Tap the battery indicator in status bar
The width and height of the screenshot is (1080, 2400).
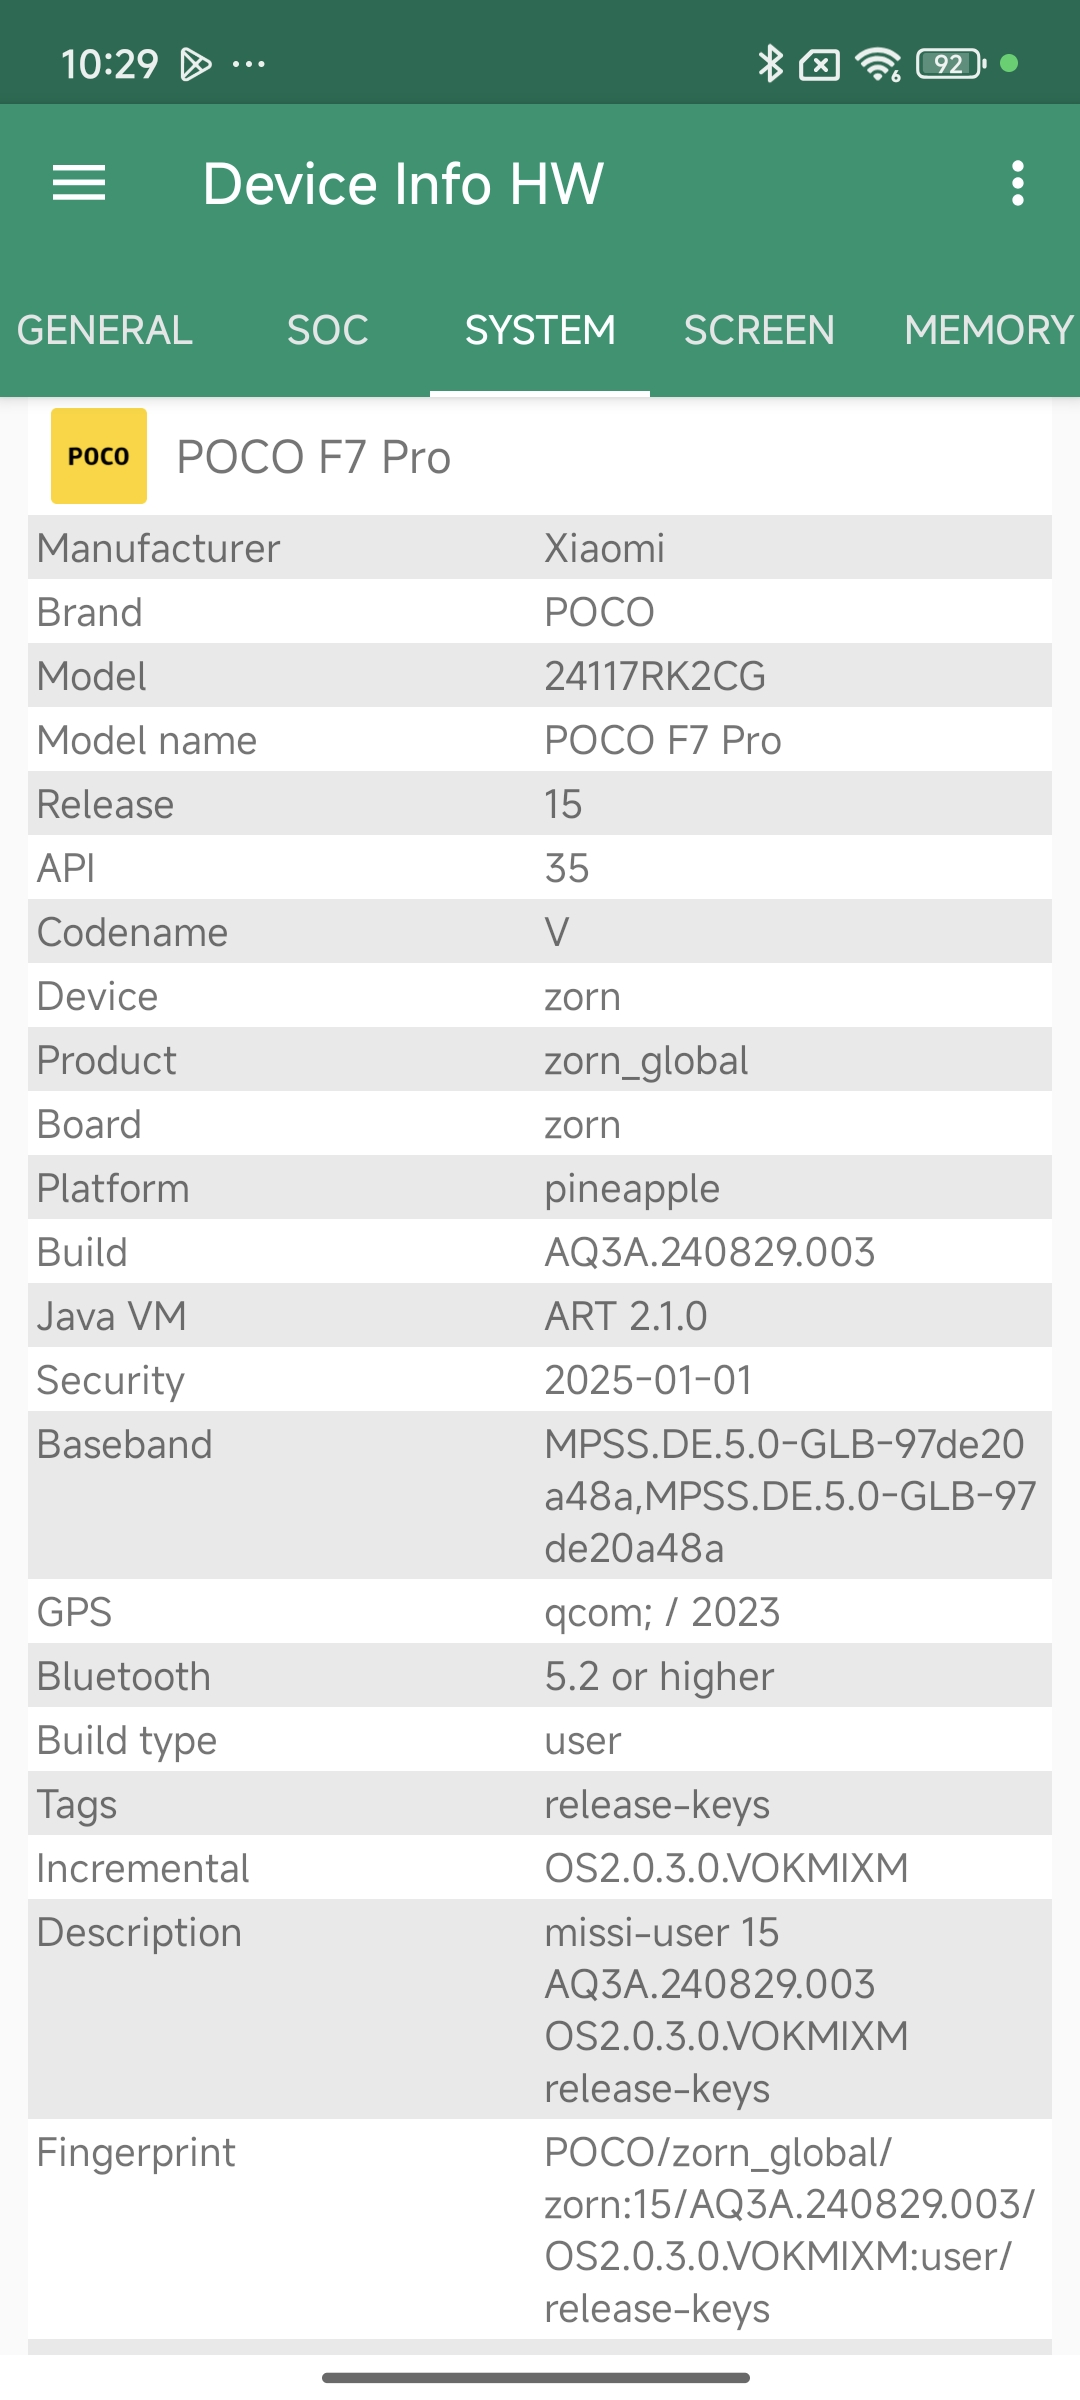pyautogui.click(x=950, y=64)
